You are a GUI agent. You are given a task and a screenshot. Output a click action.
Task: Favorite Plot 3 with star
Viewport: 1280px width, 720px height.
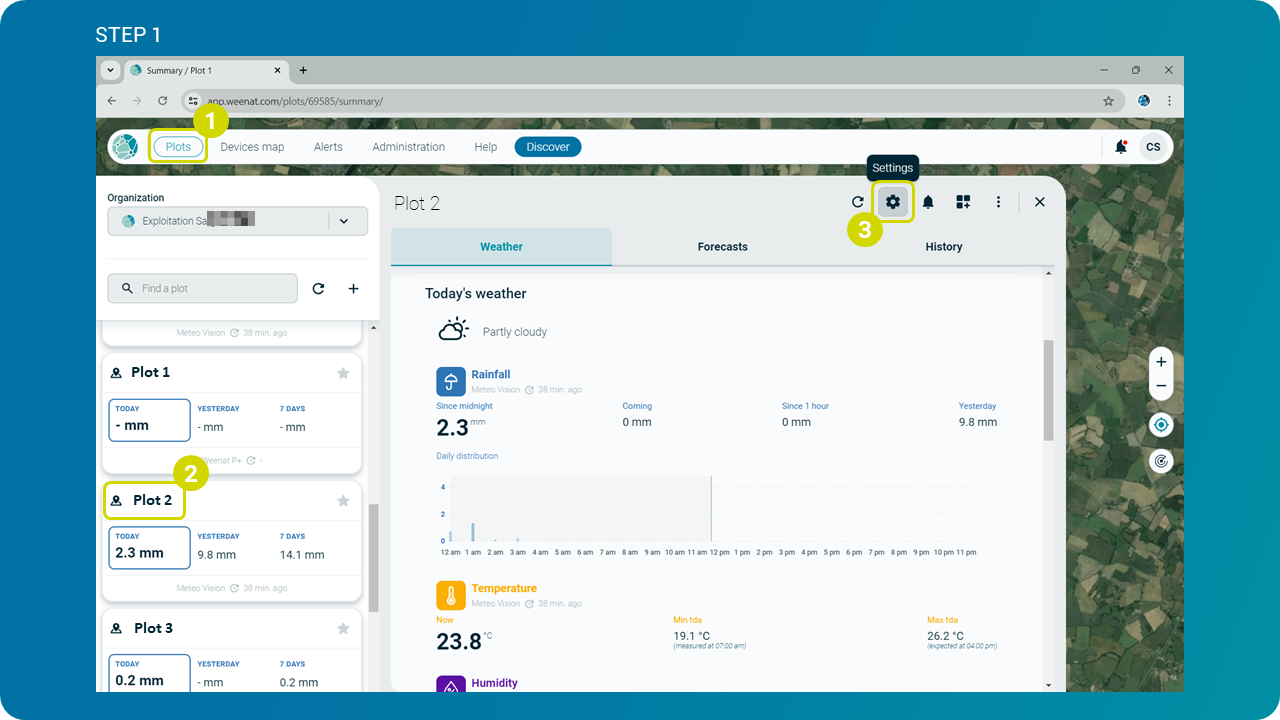343,629
